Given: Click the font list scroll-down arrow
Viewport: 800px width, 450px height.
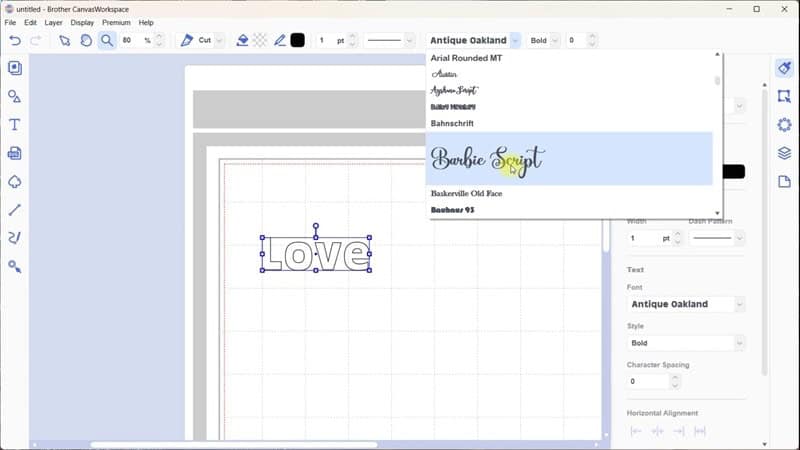Looking at the screenshot, I should [x=717, y=213].
